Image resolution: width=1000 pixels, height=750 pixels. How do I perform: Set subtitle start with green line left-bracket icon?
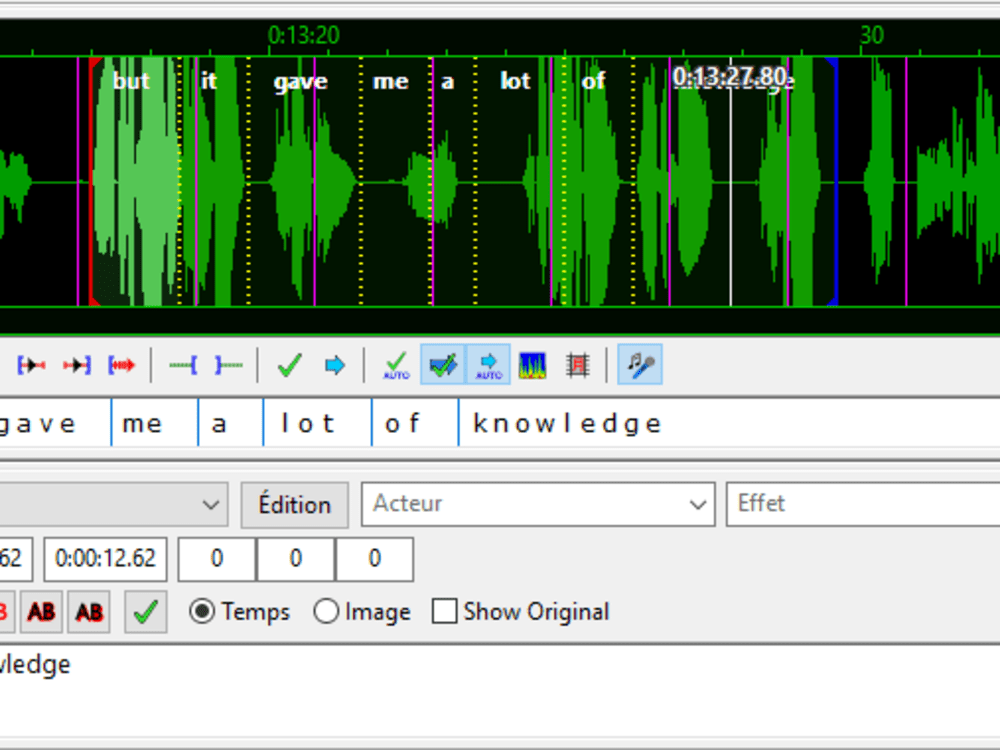click(x=183, y=365)
